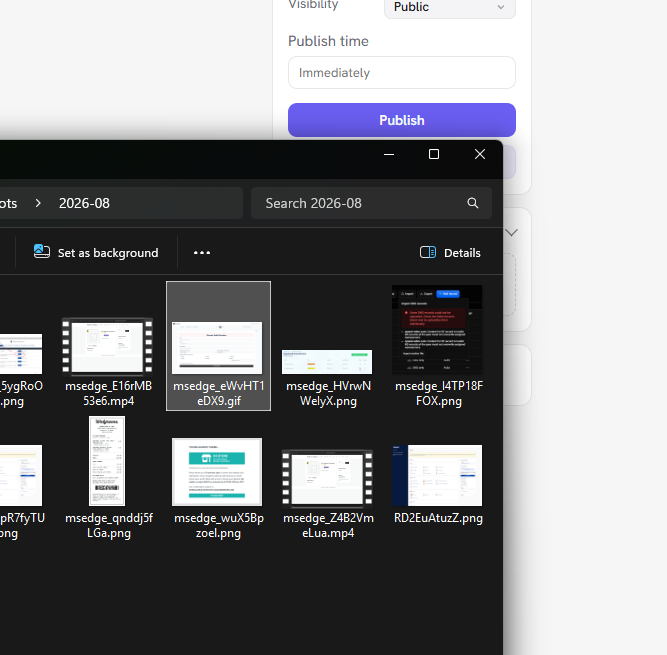
Task: Open the Visibility dropdown set to Public
Action: point(450,7)
